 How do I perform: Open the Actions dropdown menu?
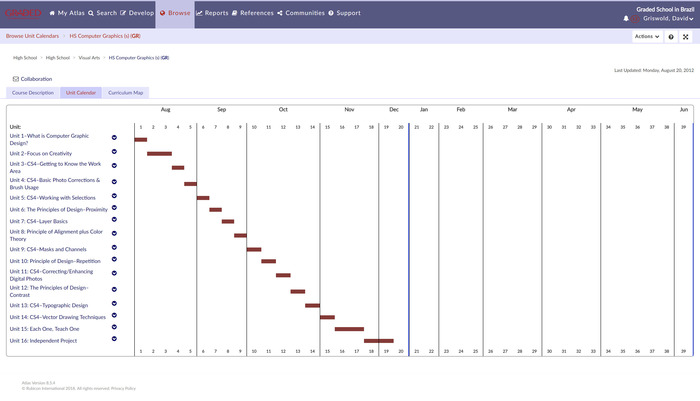point(646,36)
